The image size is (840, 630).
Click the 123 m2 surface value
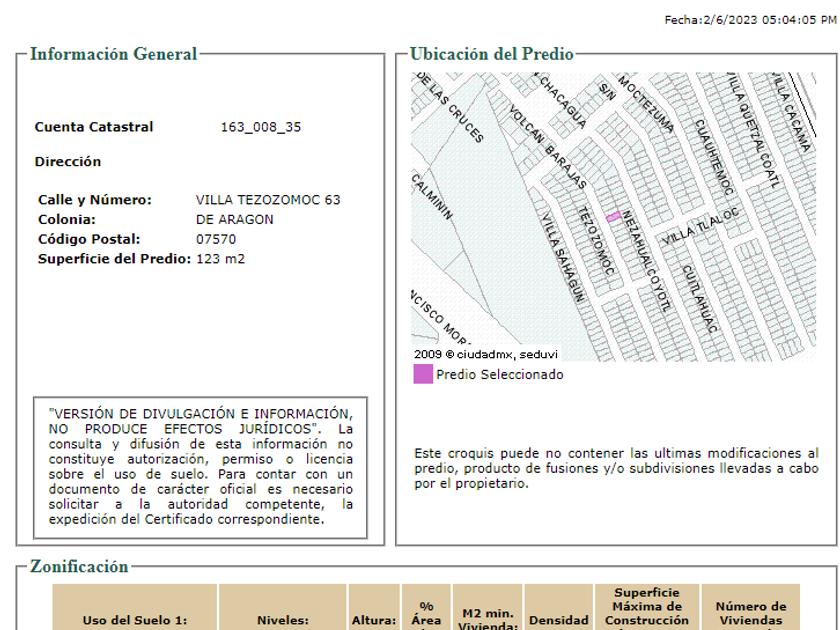[220, 259]
